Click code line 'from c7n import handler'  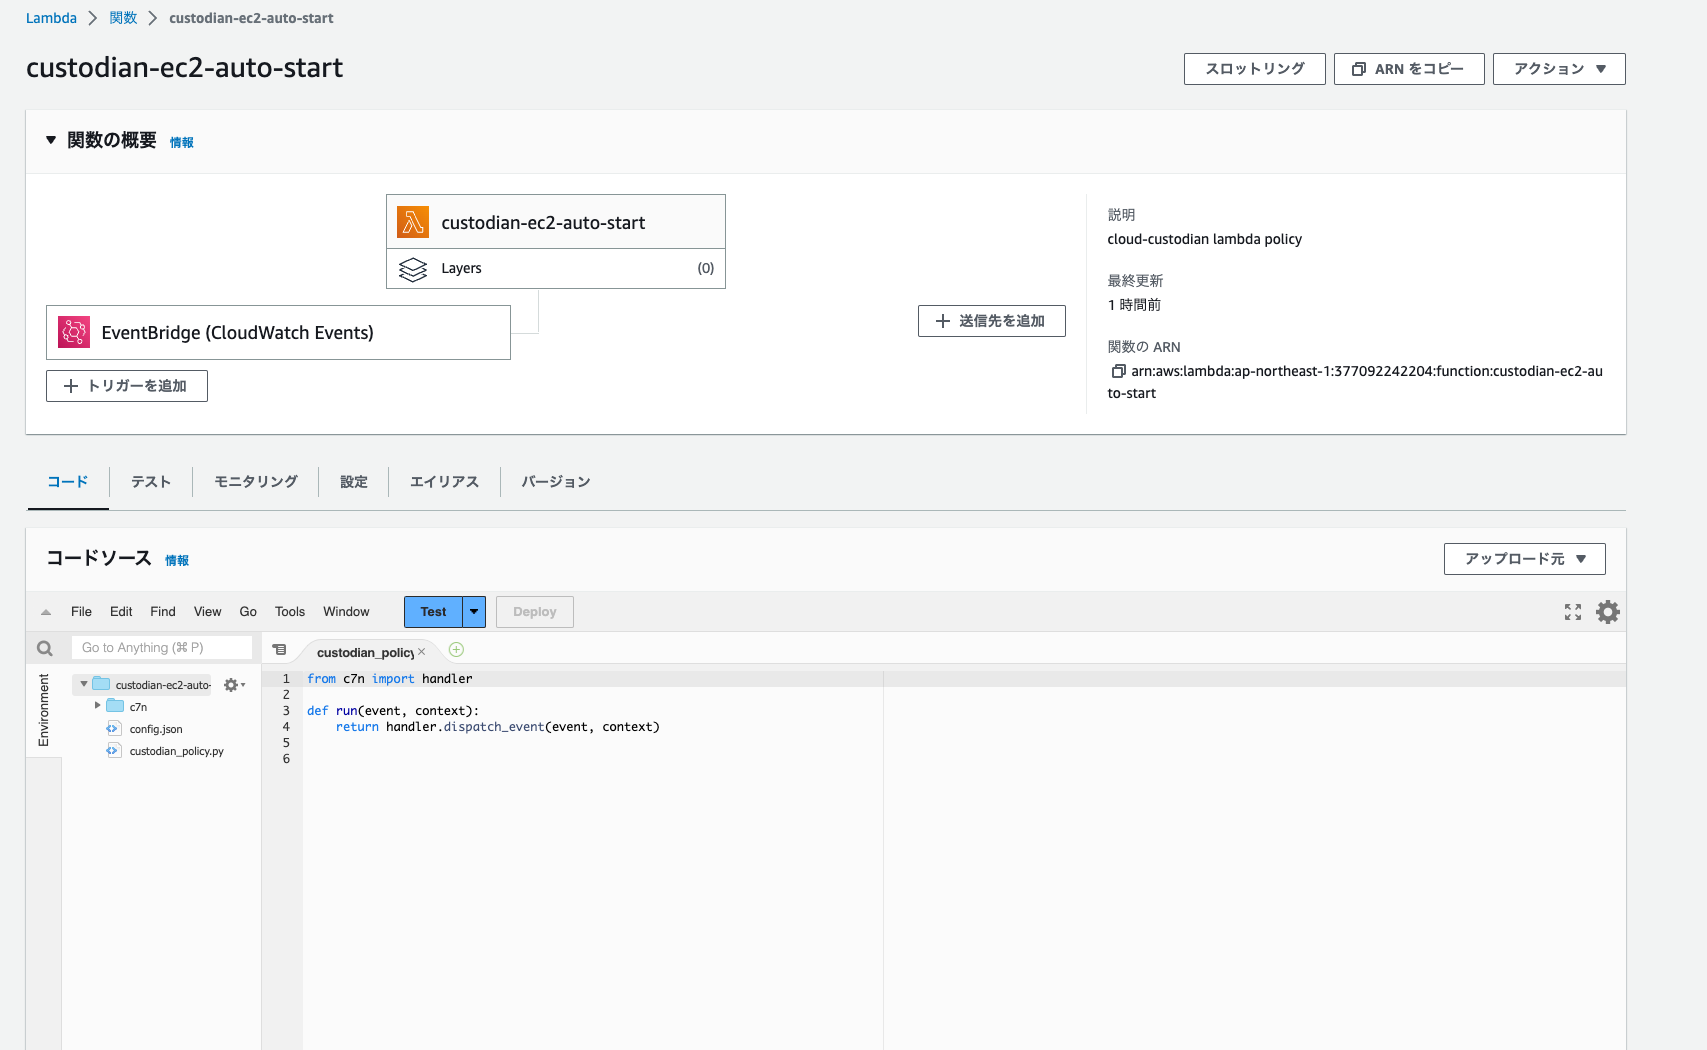click(390, 679)
